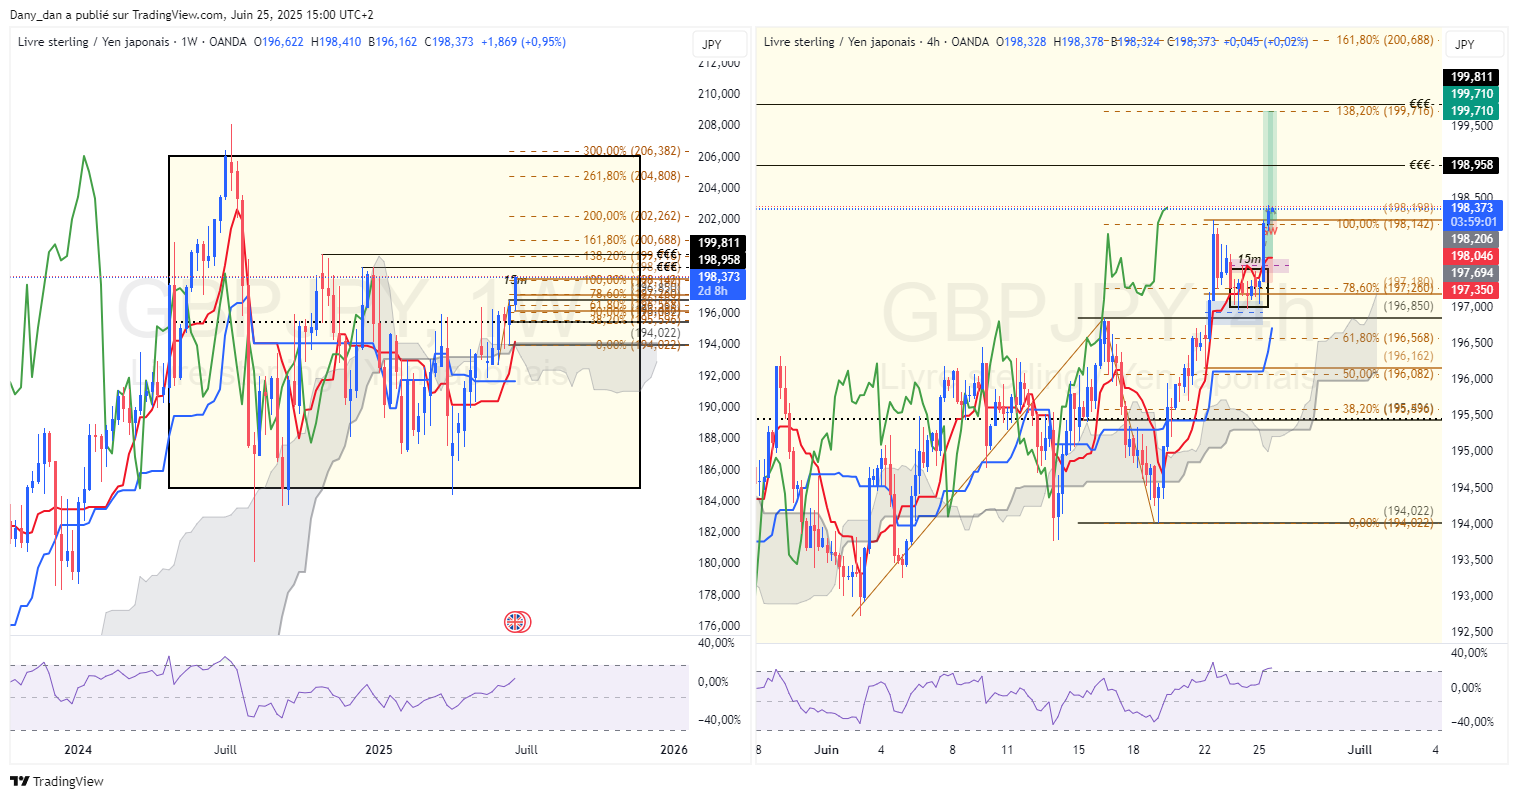This screenshot has height=799, width=1518.
Task: Click the gray 197,694 price label
Action: coord(1472,273)
